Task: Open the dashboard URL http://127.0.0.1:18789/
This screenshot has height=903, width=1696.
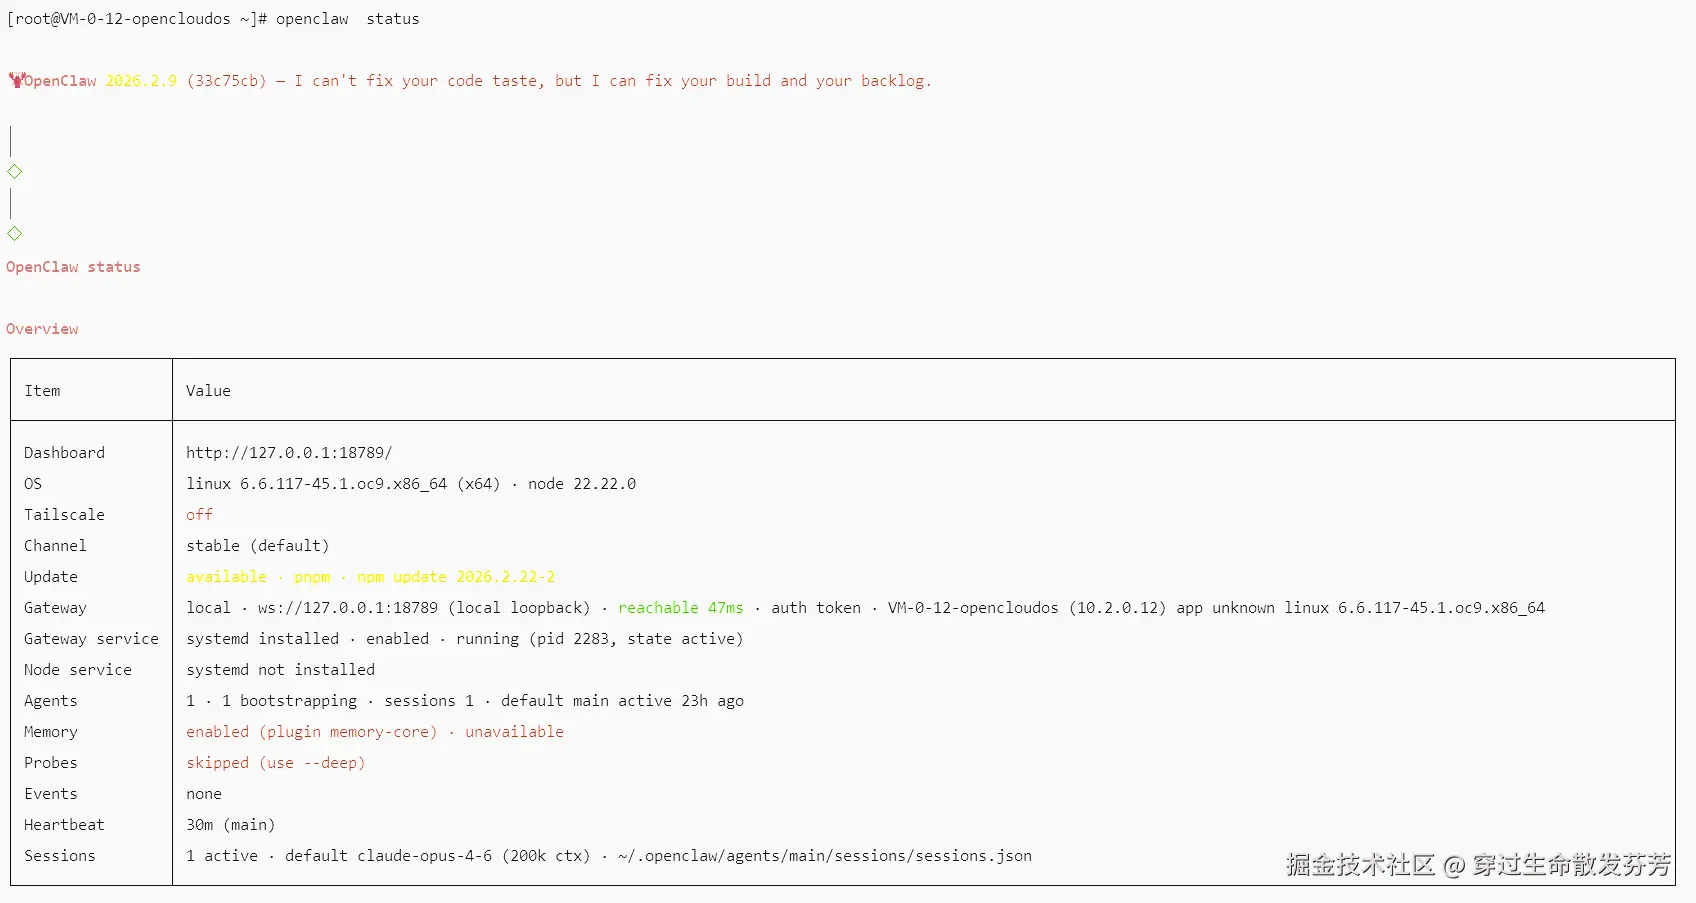Action: [x=289, y=452]
